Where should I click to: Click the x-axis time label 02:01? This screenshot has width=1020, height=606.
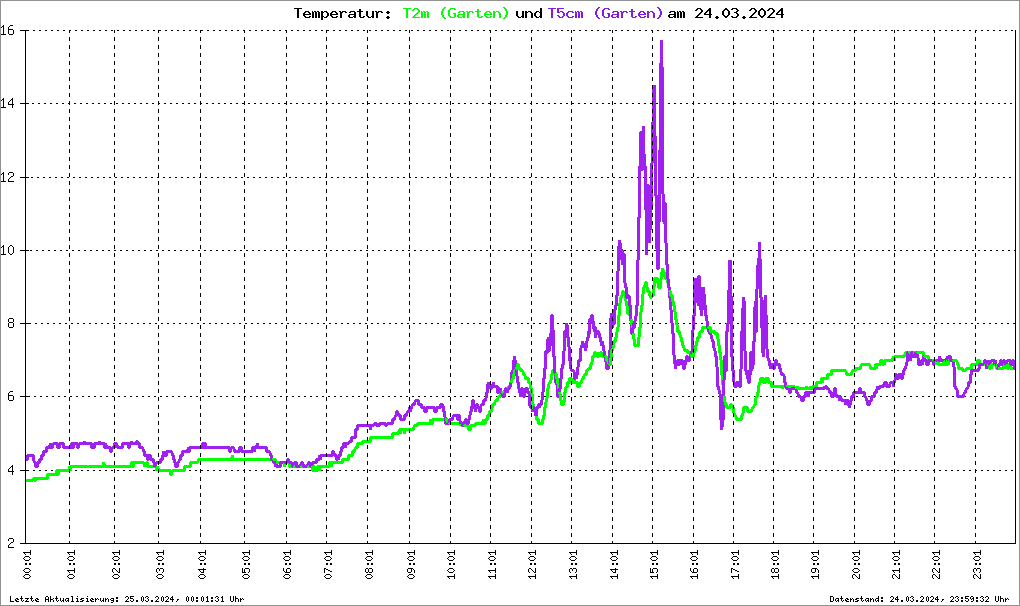point(116,564)
